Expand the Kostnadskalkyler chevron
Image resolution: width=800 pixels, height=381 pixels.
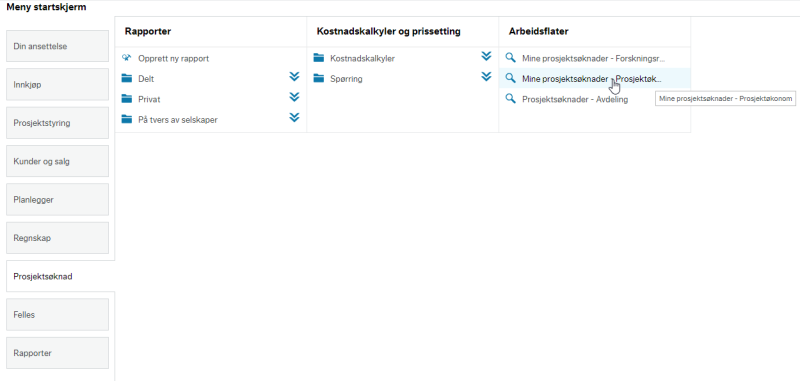486,57
